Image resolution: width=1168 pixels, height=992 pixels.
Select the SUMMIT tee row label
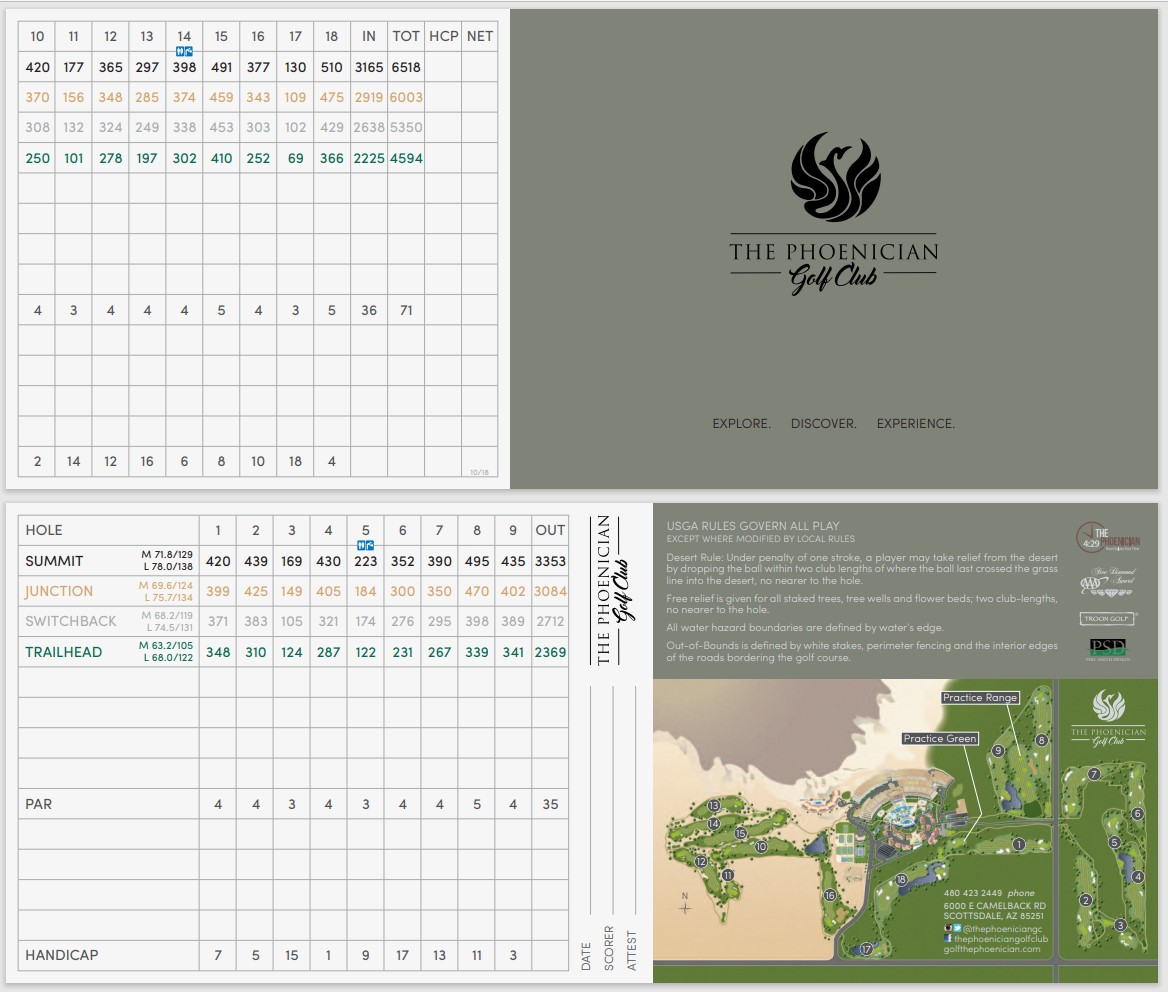point(54,561)
